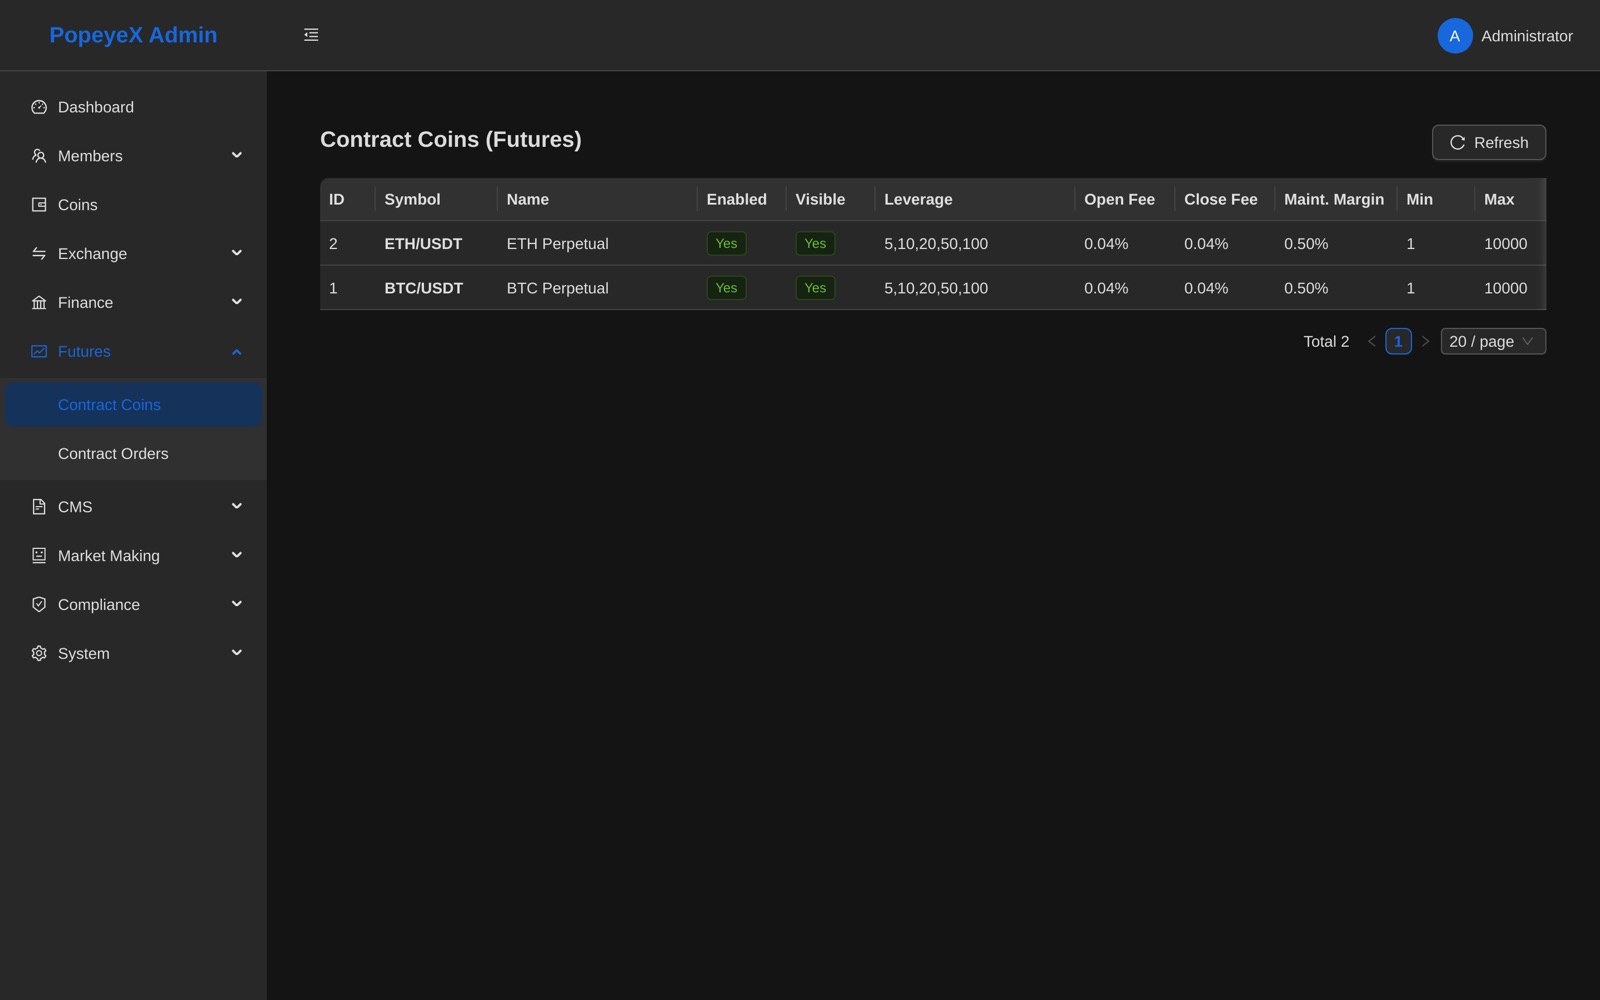Screen dimensions: 1600x1000
Task: Open the 20 / page size dropdown
Action: click(x=1493, y=342)
